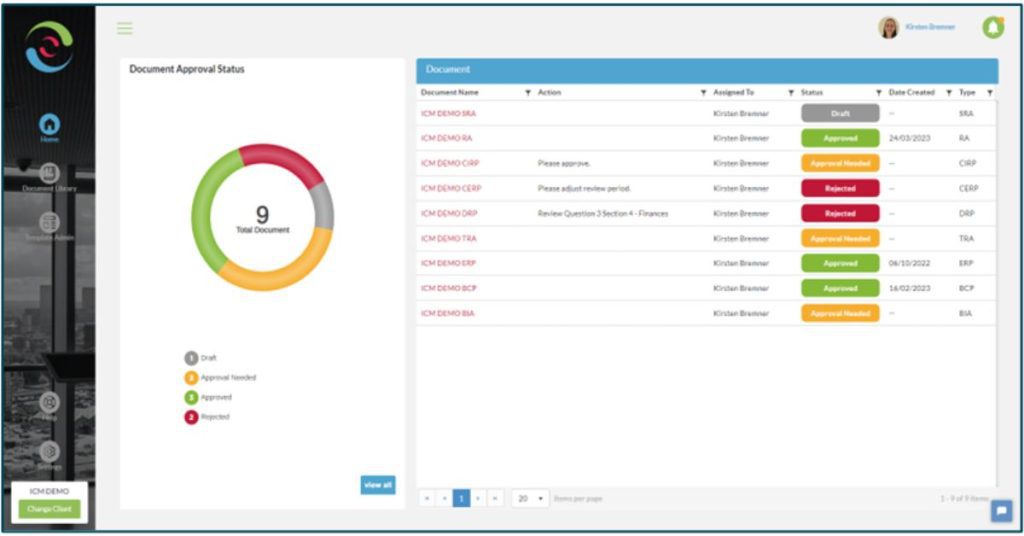1024x536 pixels.
Task: Sort by the Document Name header
Action: click(449, 93)
